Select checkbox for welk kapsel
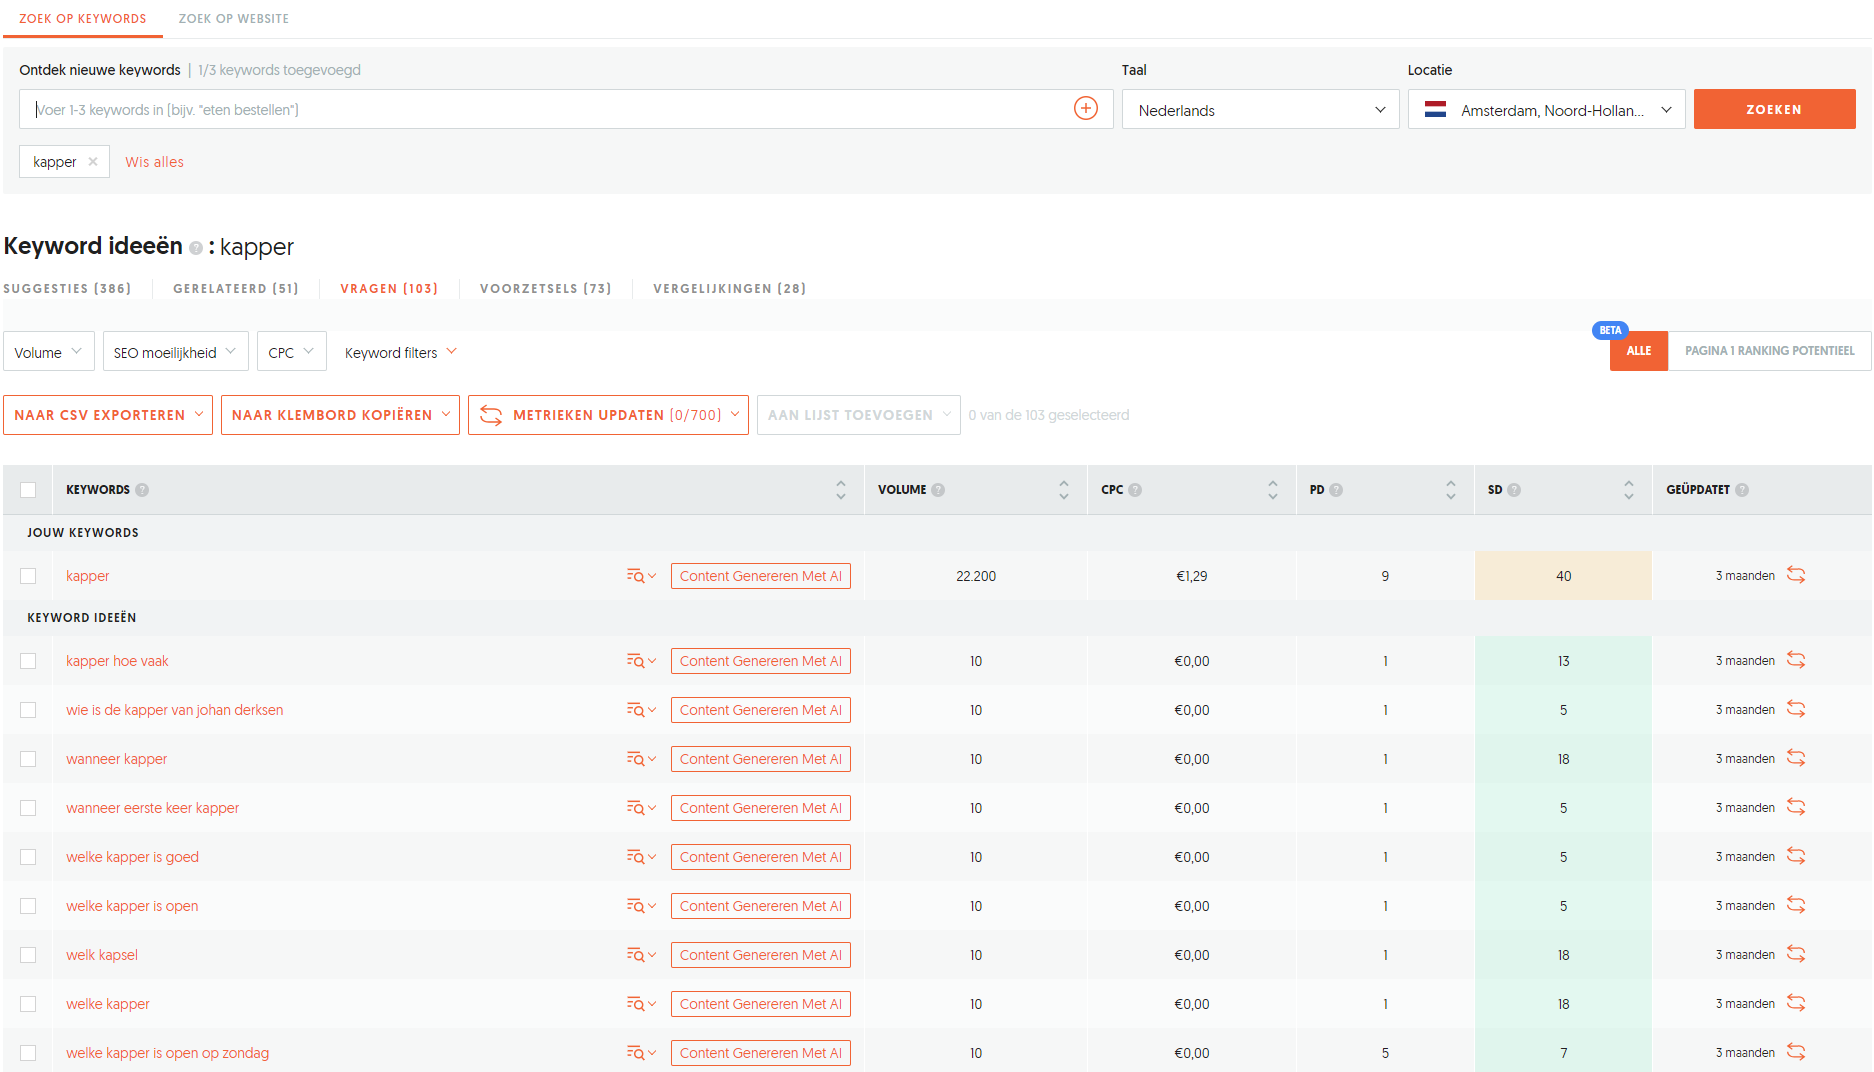The image size is (1874, 1072). 28,955
